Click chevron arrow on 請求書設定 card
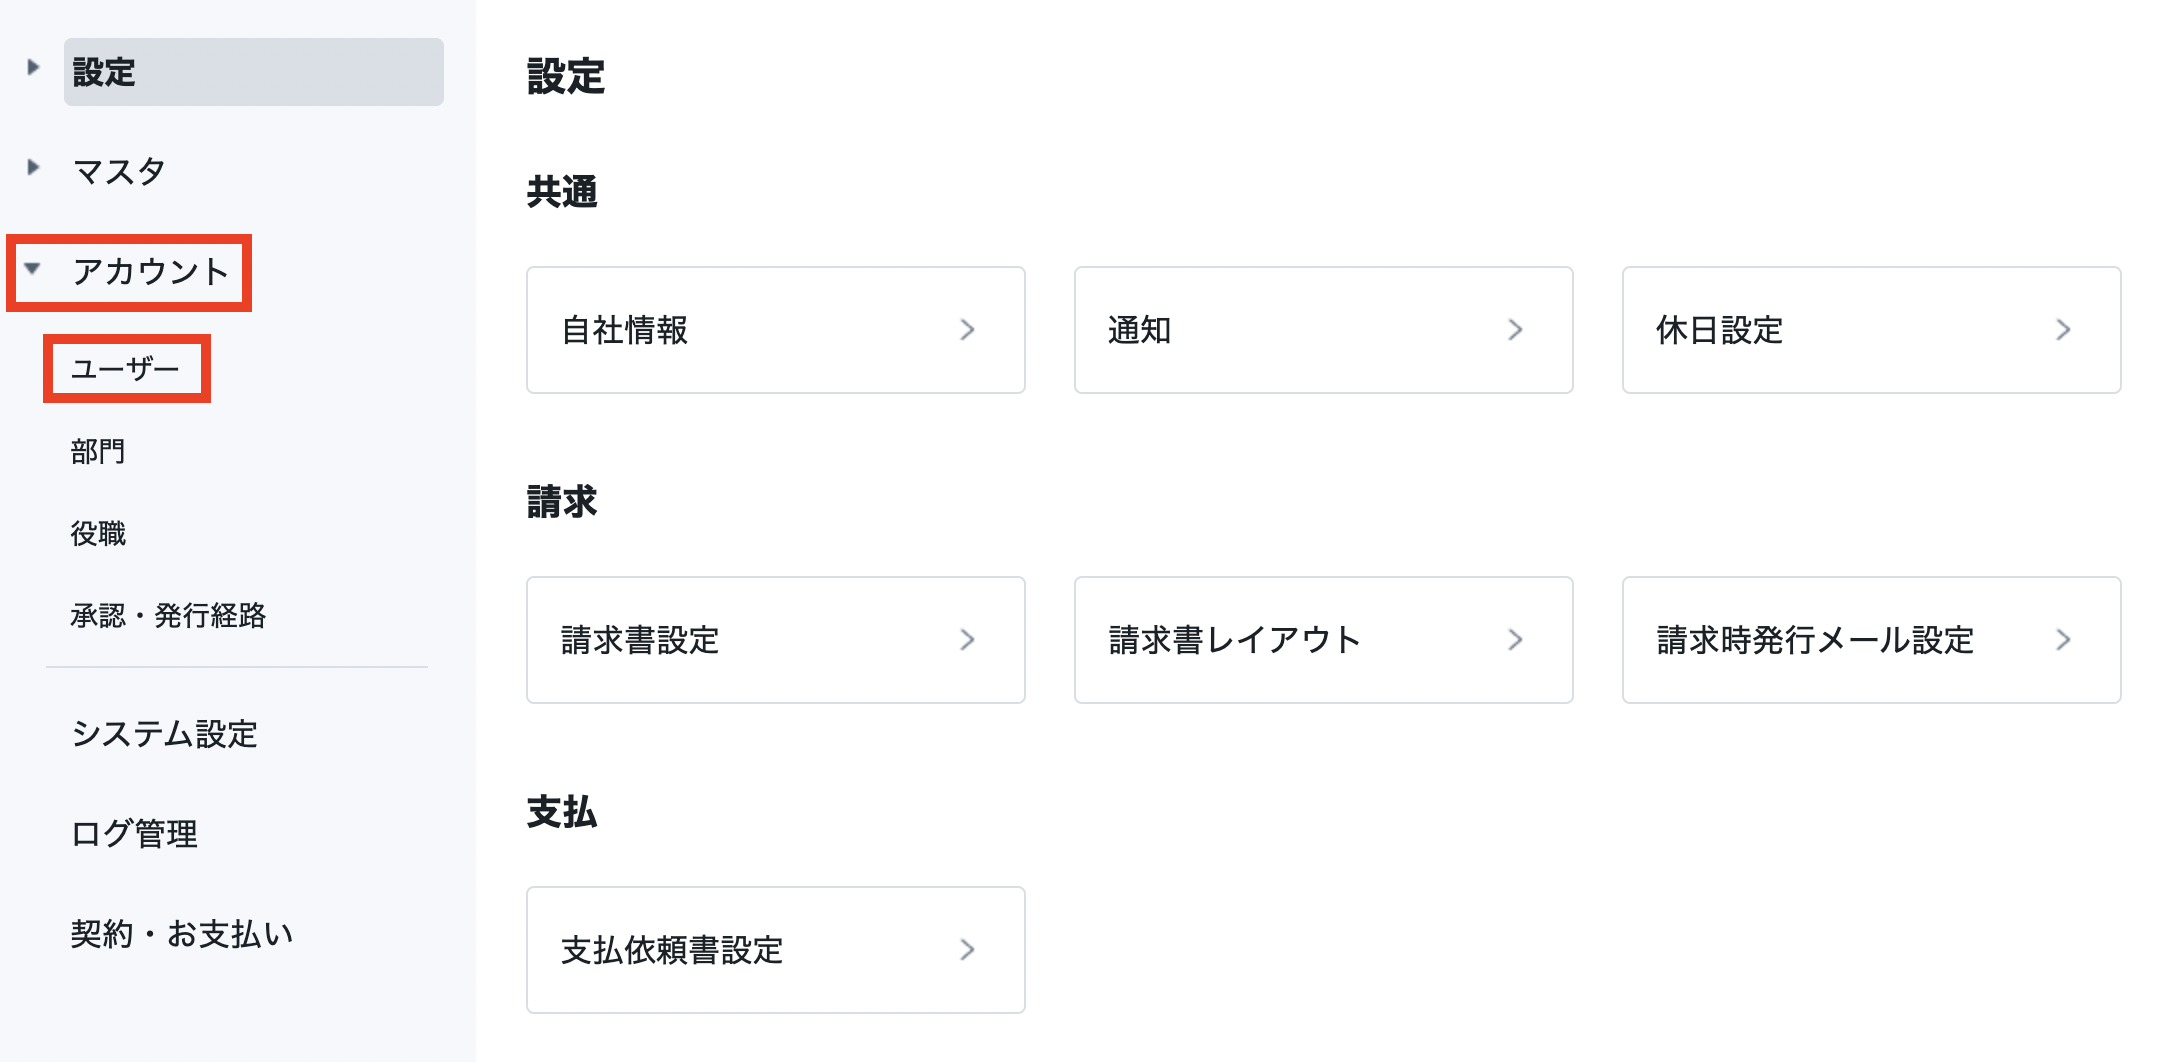 (x=967, y=640)
